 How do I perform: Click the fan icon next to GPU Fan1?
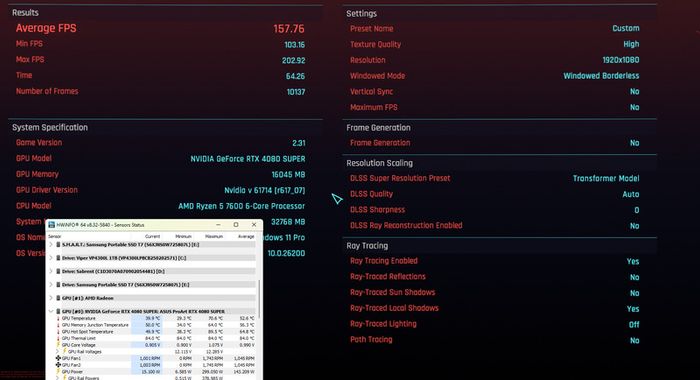58,358
